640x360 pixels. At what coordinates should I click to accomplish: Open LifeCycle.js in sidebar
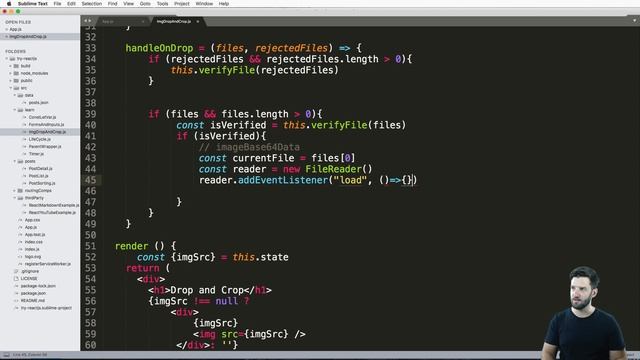click(x=40, y=140)
